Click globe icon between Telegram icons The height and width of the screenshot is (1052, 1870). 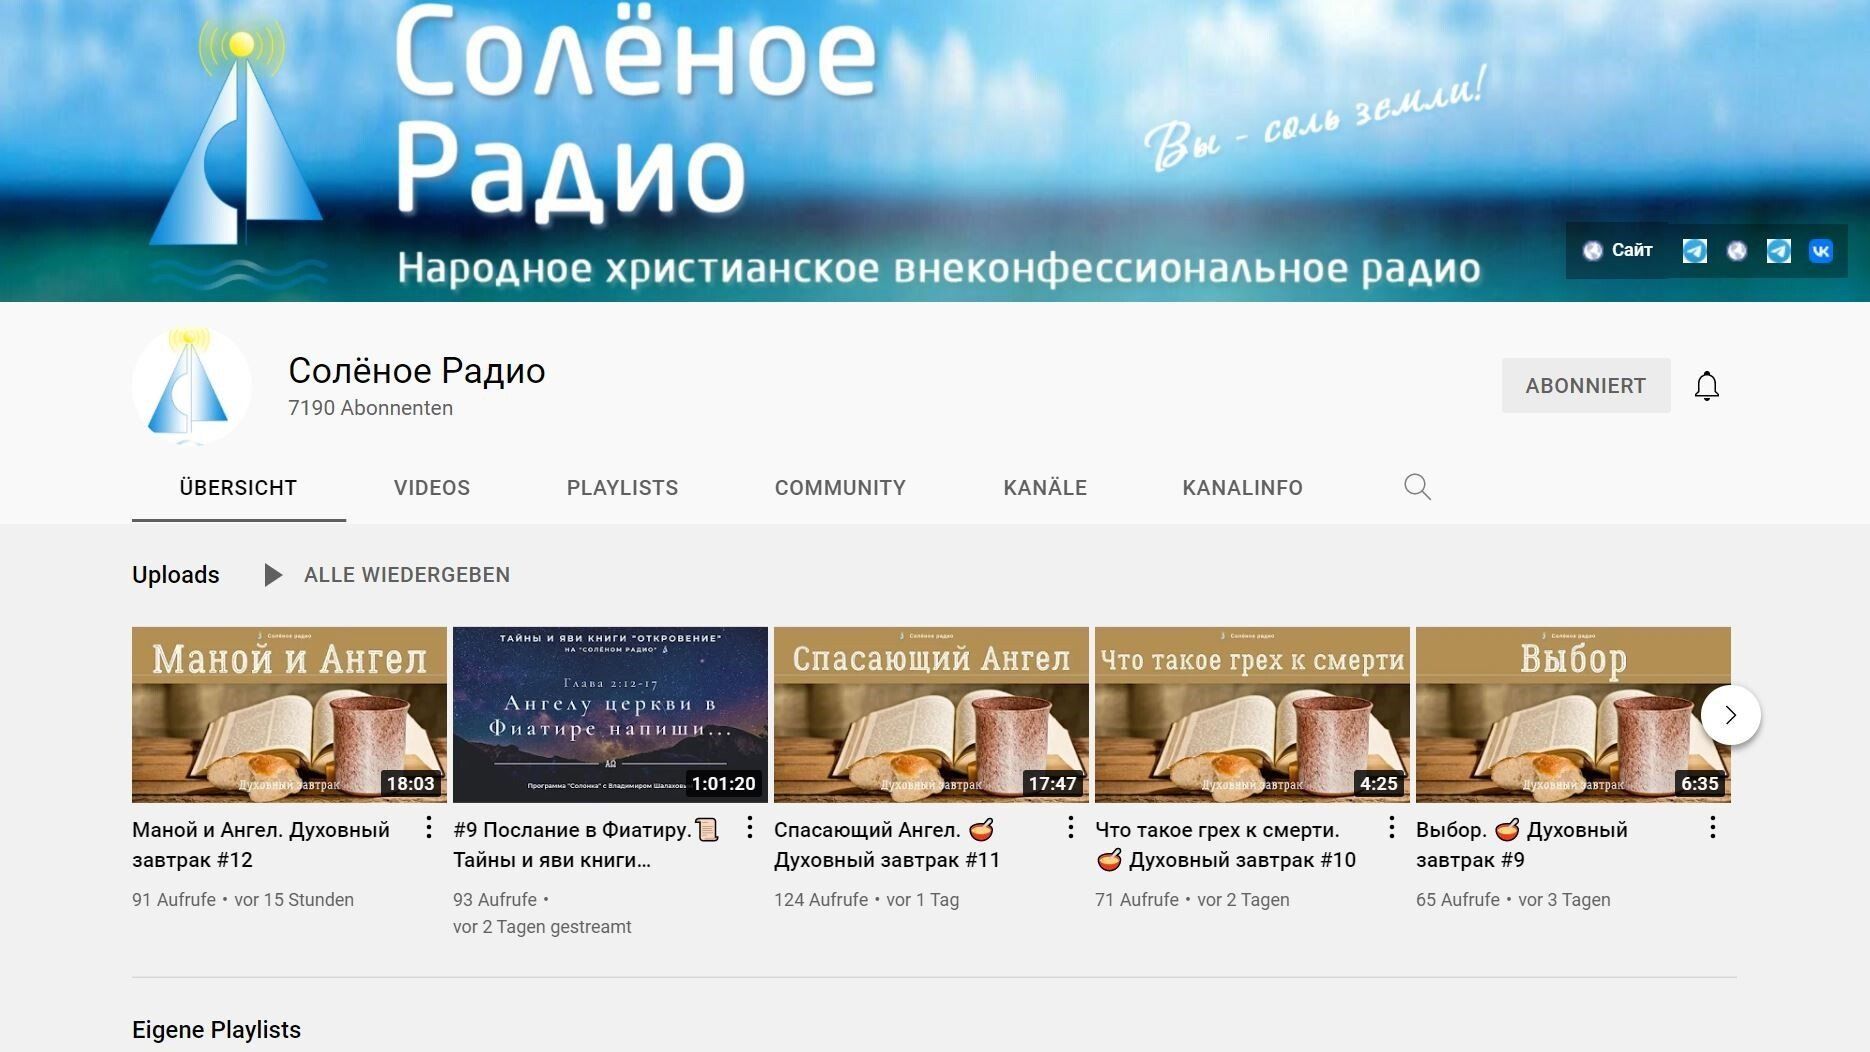click(x=1737, y=251)
